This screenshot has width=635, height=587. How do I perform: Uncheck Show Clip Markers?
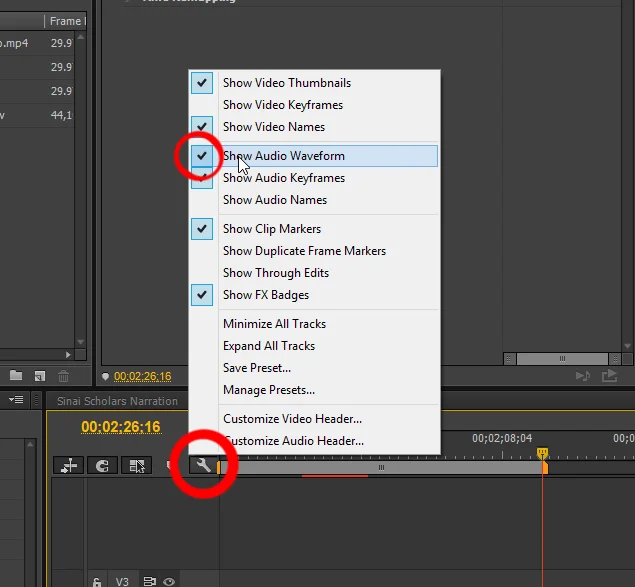[x=202, y=229]
